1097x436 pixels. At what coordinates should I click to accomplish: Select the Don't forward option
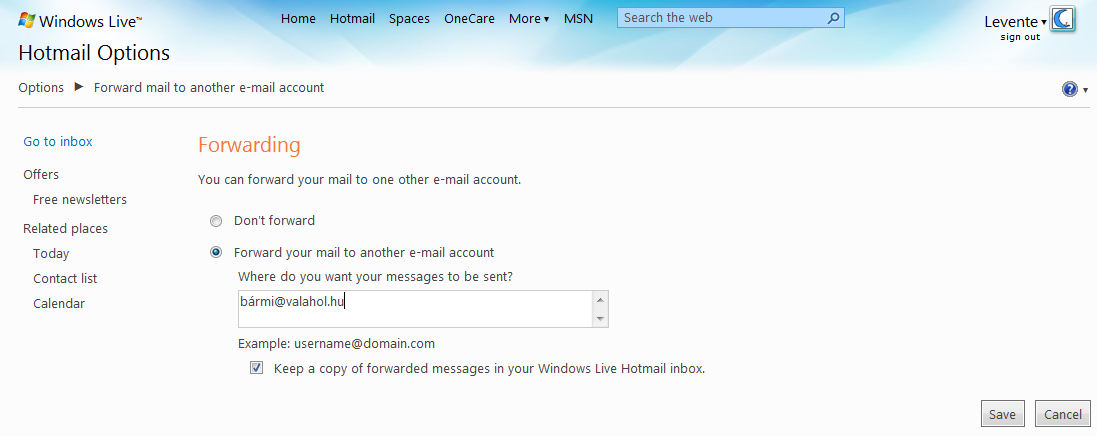[x=216, y=221]
